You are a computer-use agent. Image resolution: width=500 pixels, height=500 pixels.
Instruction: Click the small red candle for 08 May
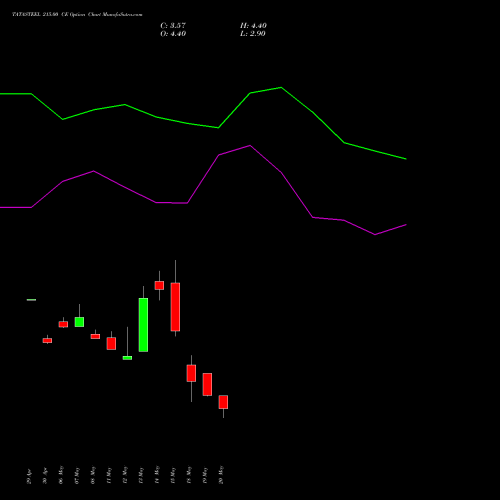95,337
